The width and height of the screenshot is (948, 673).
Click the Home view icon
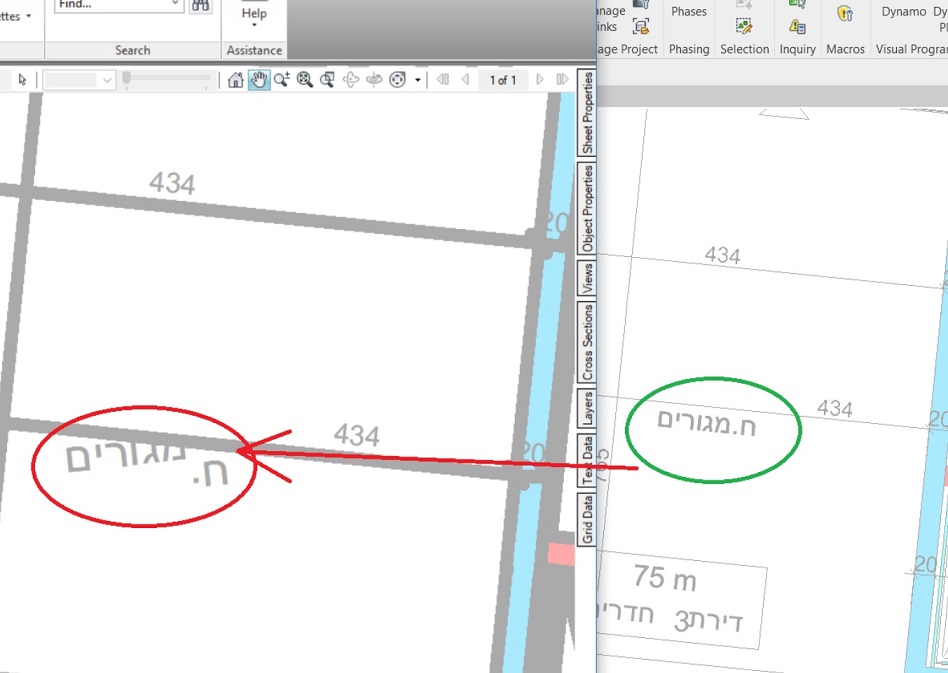[235, 79]
